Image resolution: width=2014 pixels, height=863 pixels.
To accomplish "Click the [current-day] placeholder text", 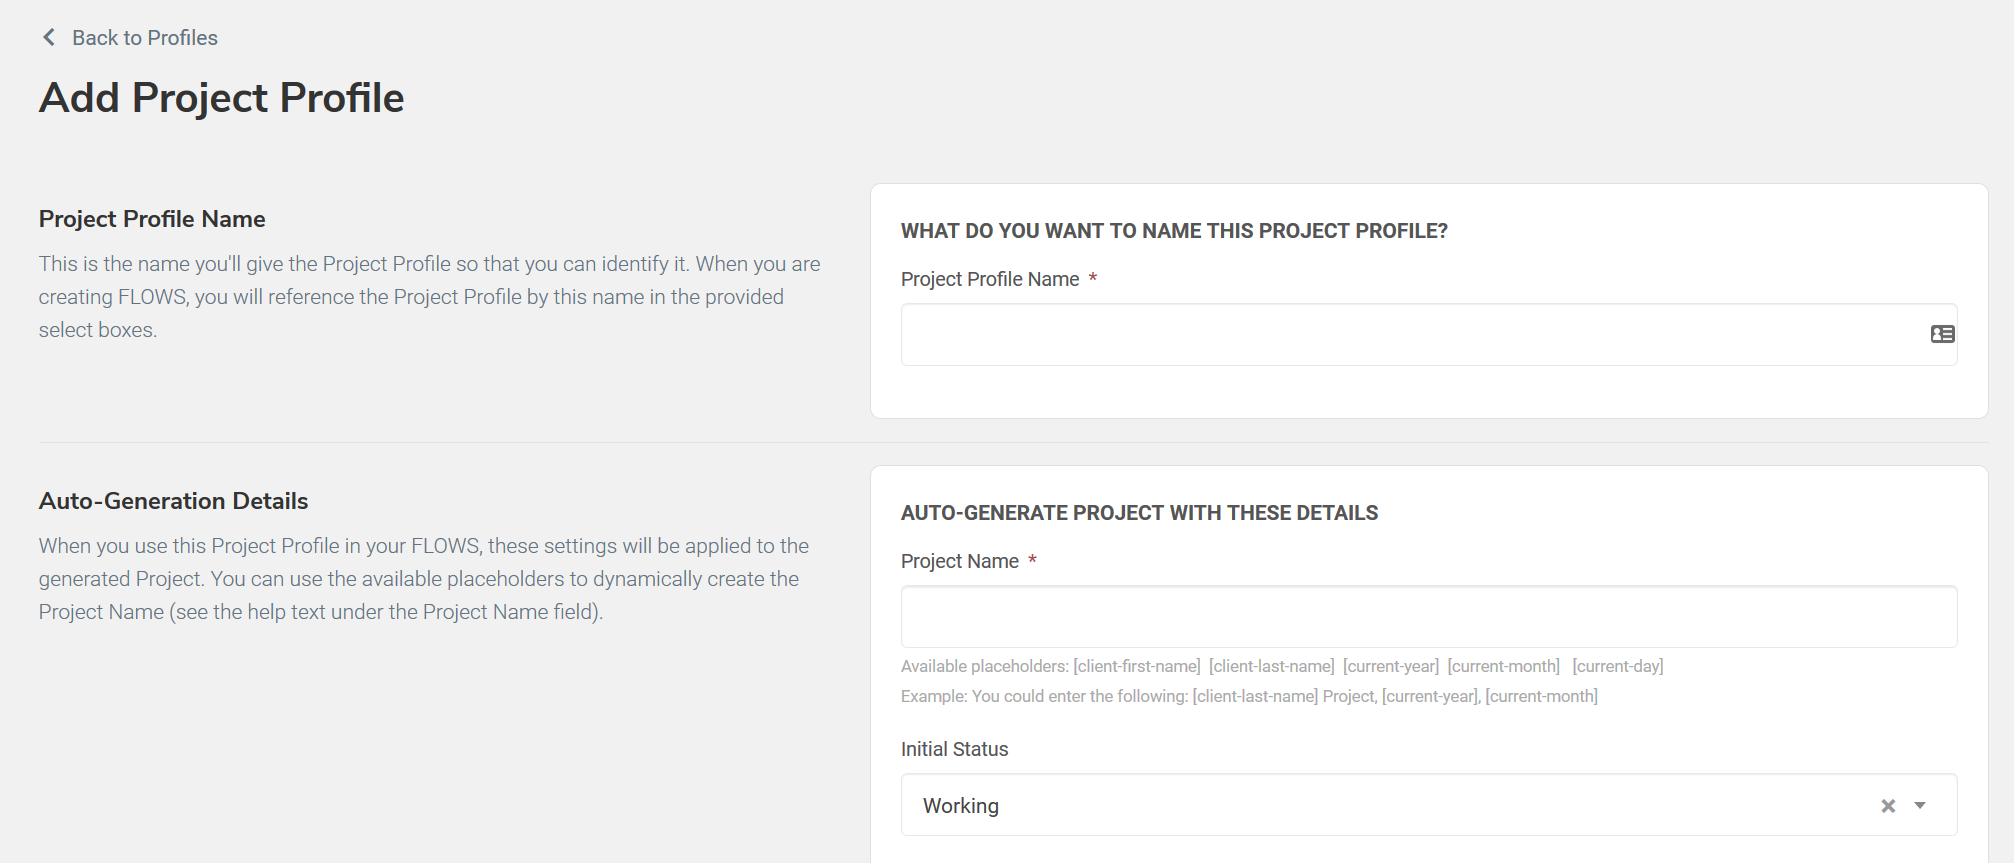I will coord(1617,667).
